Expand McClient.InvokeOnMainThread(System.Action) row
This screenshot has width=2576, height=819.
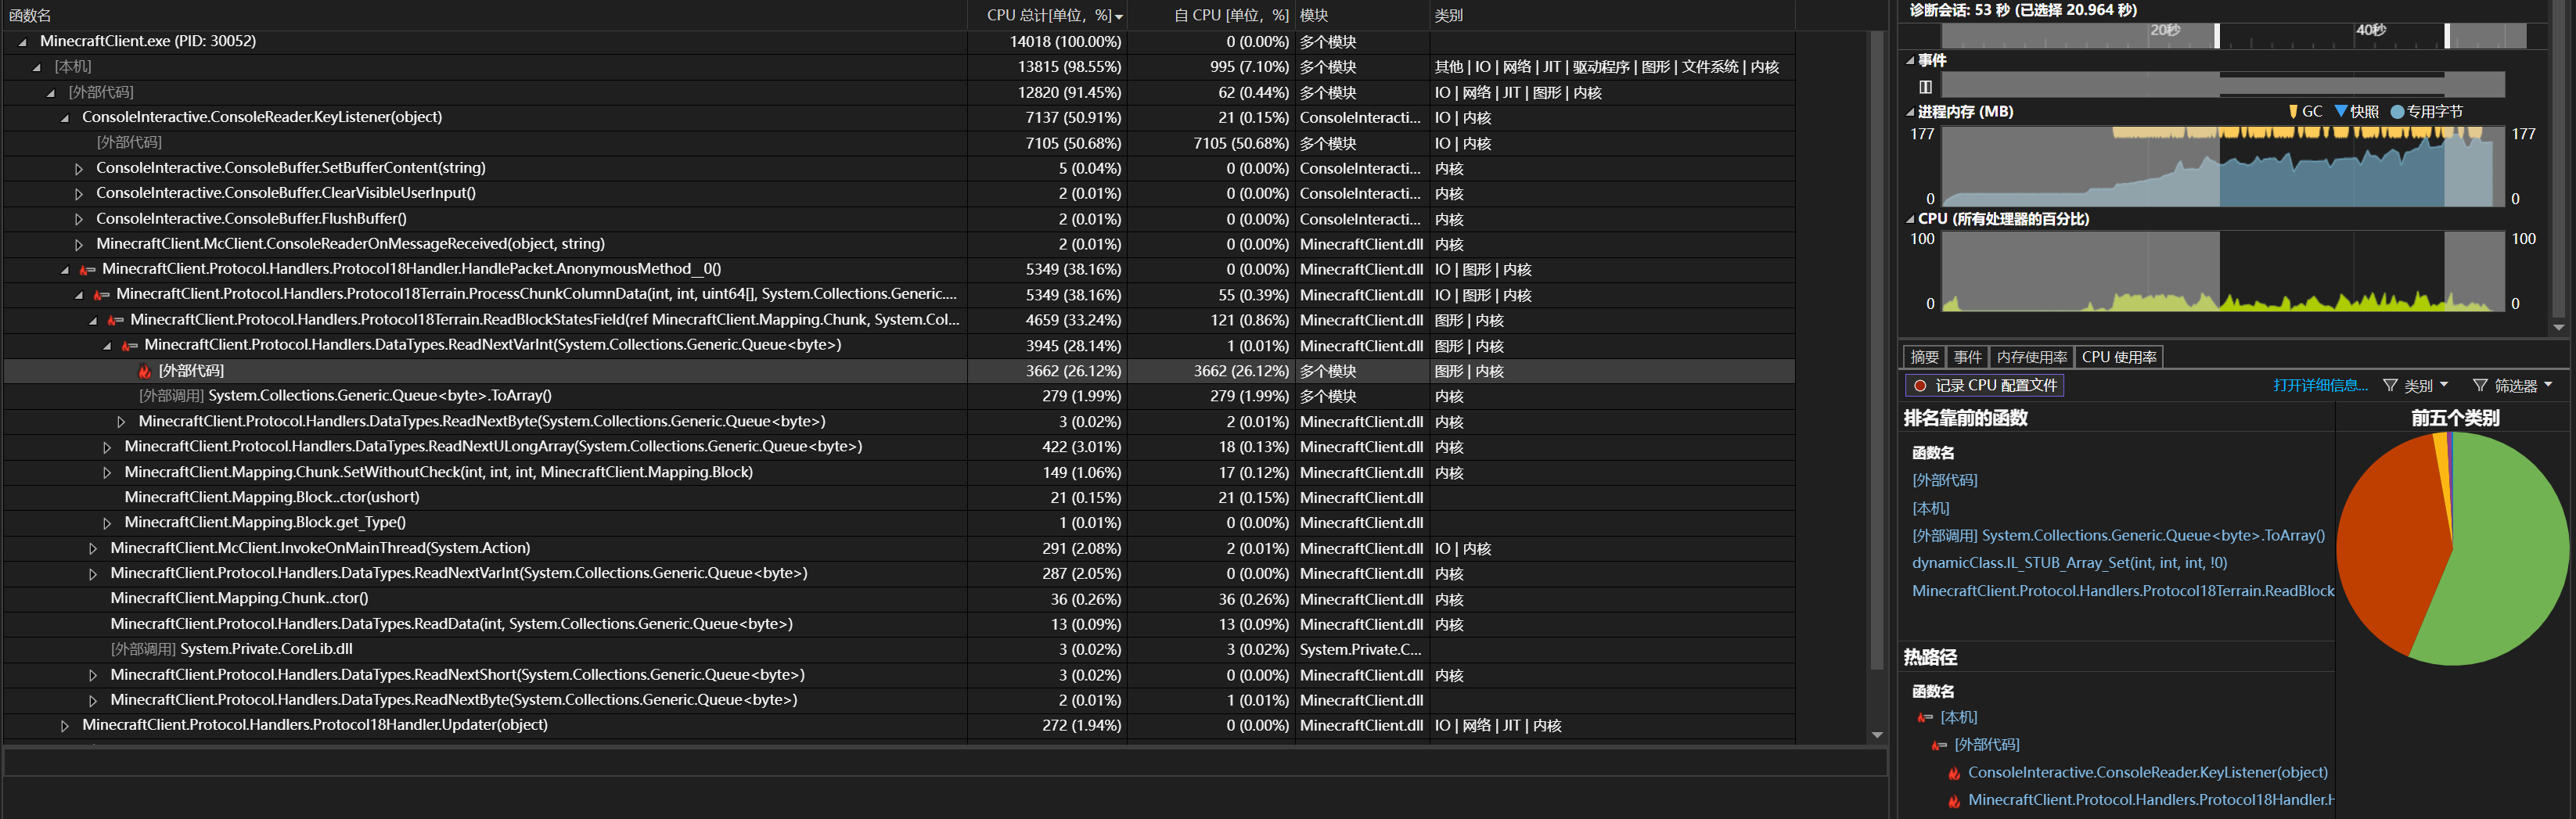pos(93,549)
